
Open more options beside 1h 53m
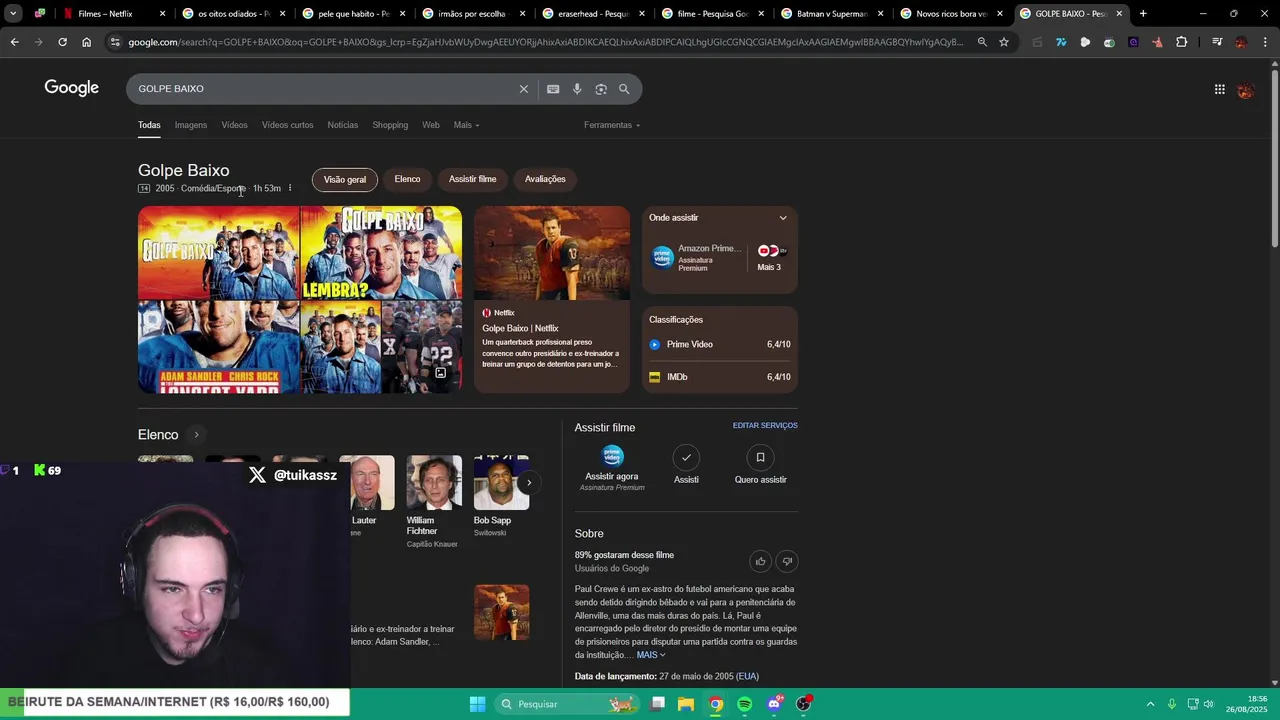[290, 188]
